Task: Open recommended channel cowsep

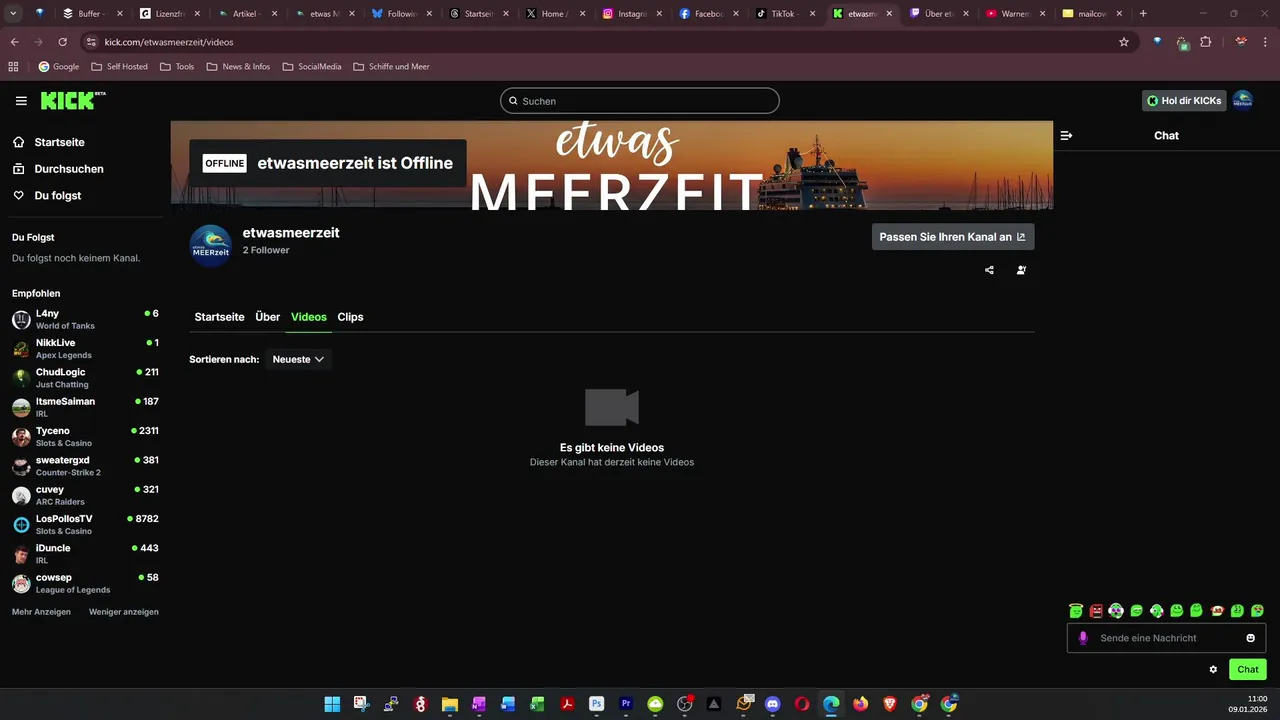Action: pyautogui.click(x=85, y=583)
